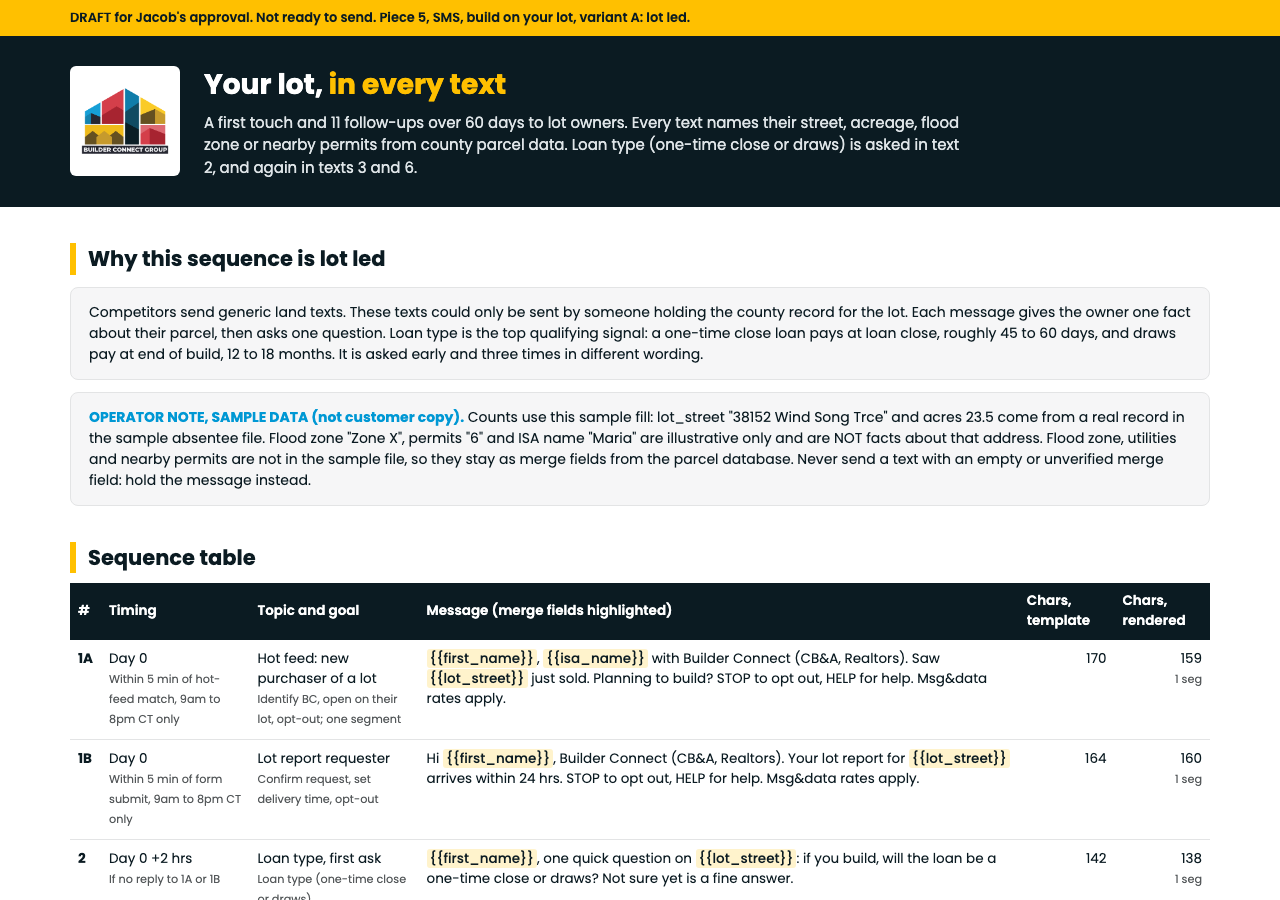Click the 'OPERATOR NOTE, SAMPLE DATA' label

coord(276,417)
